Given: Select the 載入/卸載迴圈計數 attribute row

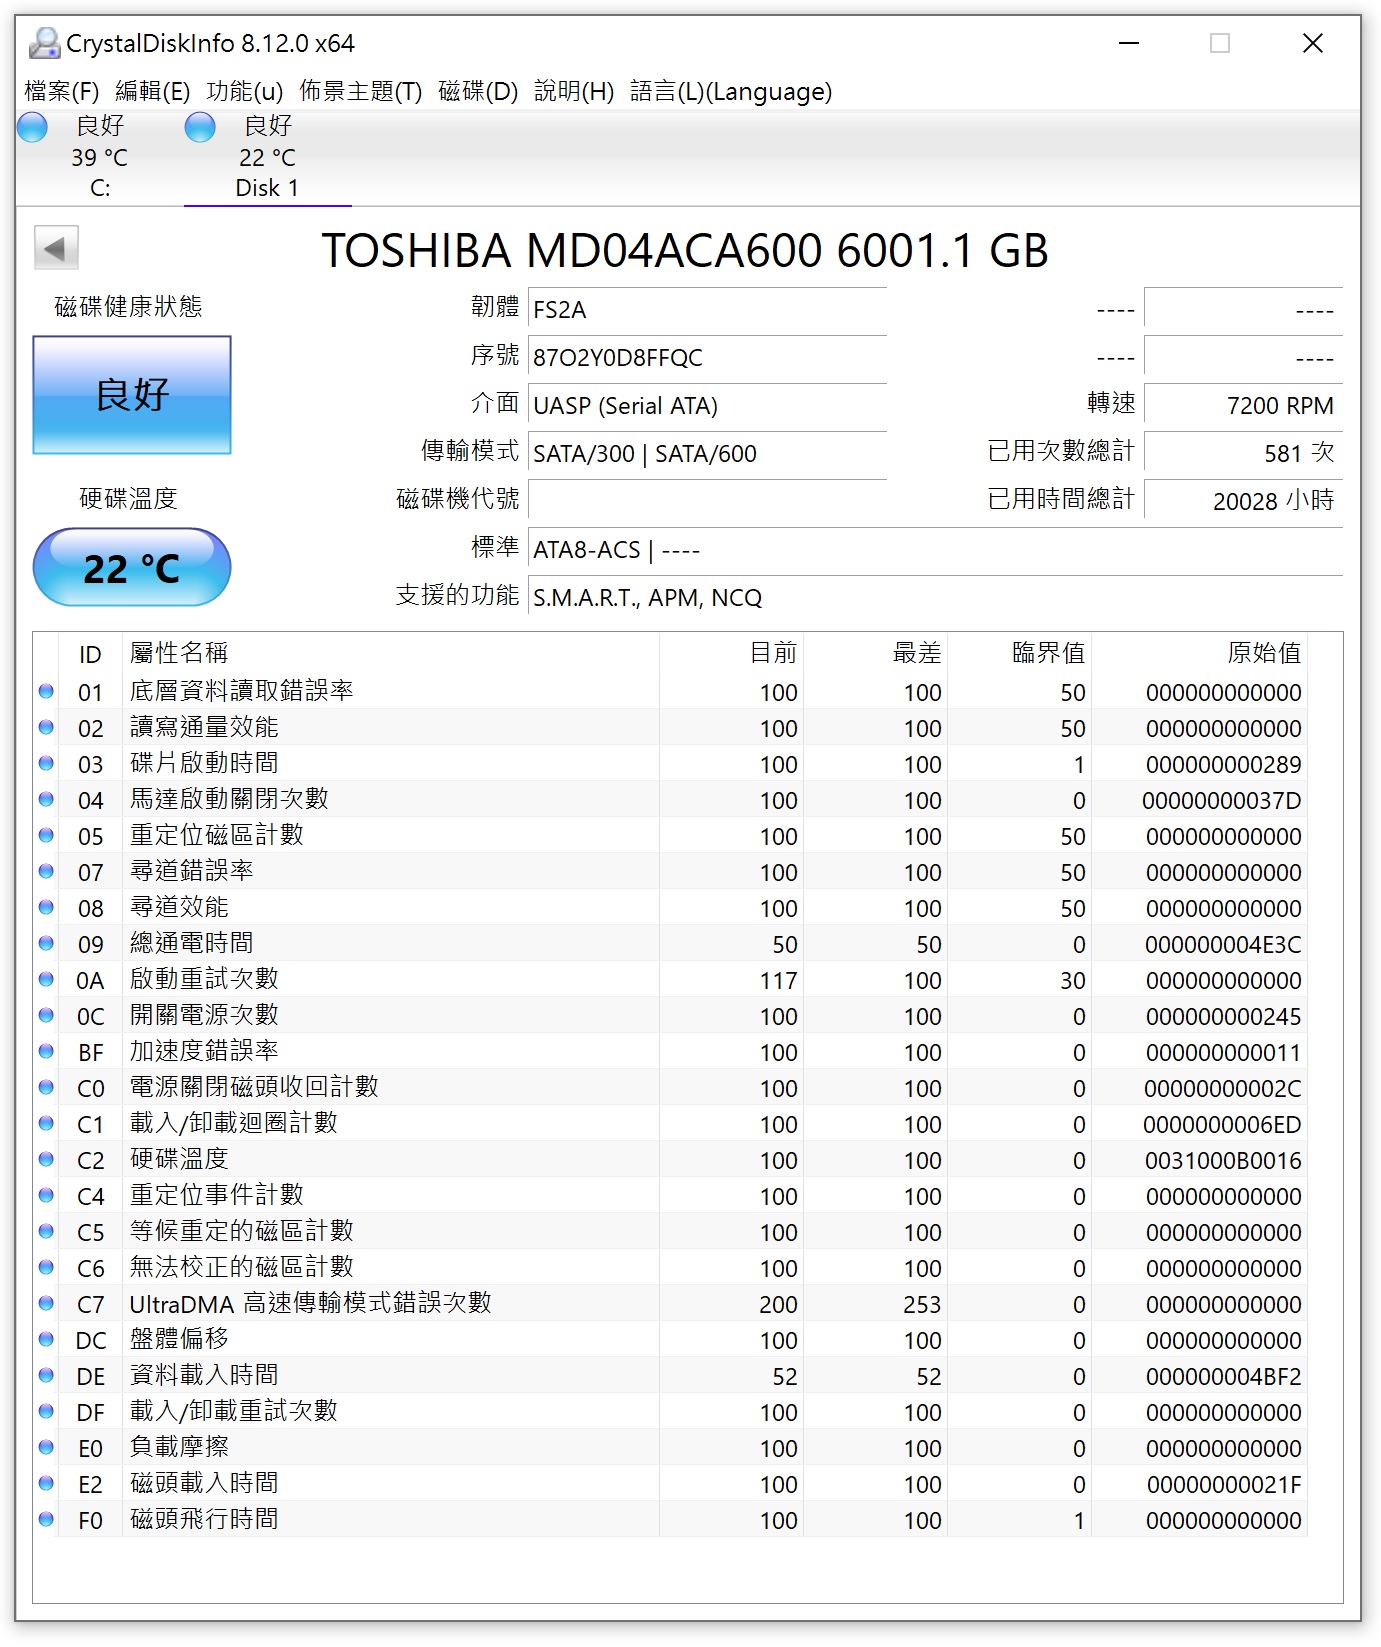Looking at the screenshot, I should [671, 1123].
